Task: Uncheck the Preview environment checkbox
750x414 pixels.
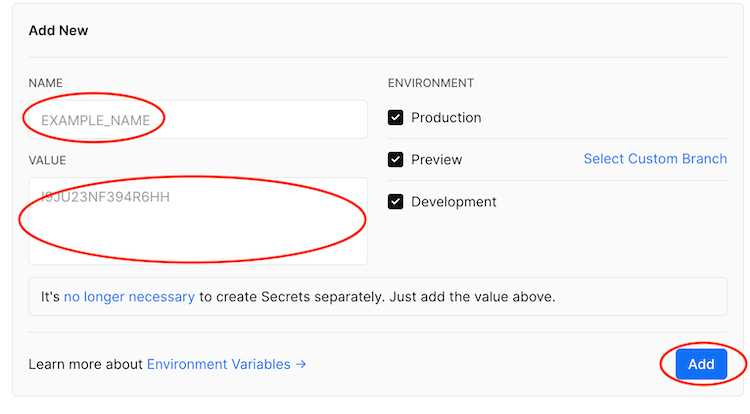Action: 396,159
